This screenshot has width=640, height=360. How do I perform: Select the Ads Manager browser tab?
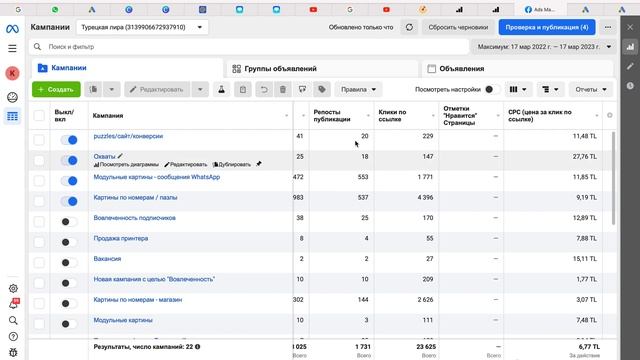point(540,9)
